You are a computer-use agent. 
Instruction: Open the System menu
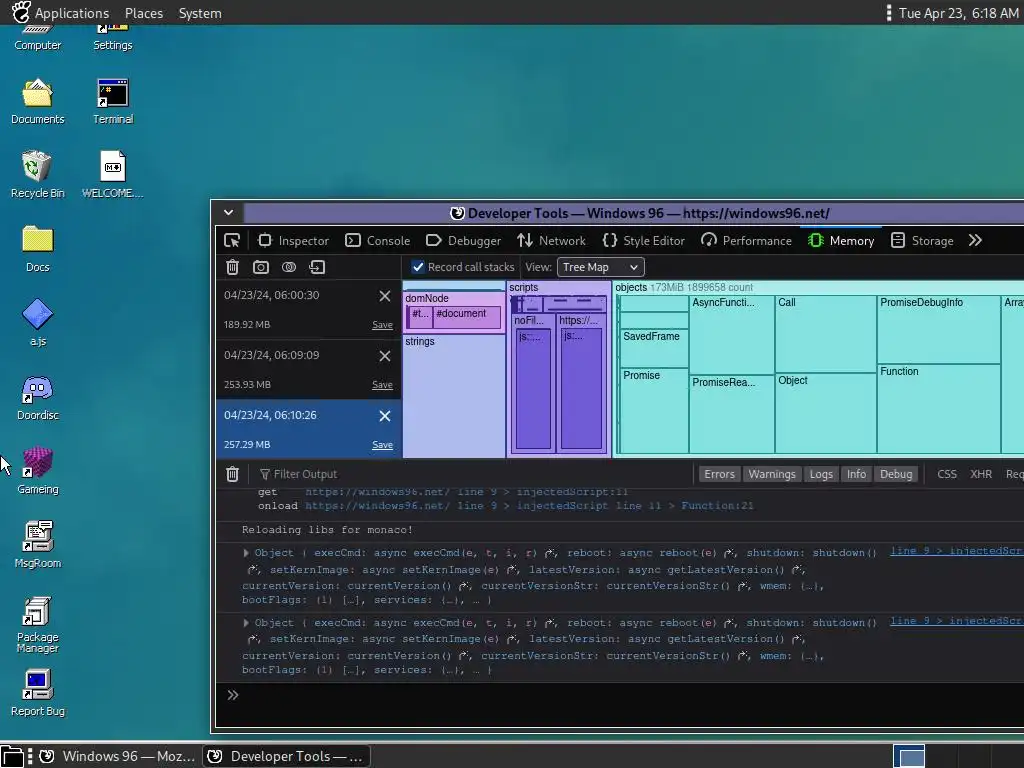click(200, 12)
